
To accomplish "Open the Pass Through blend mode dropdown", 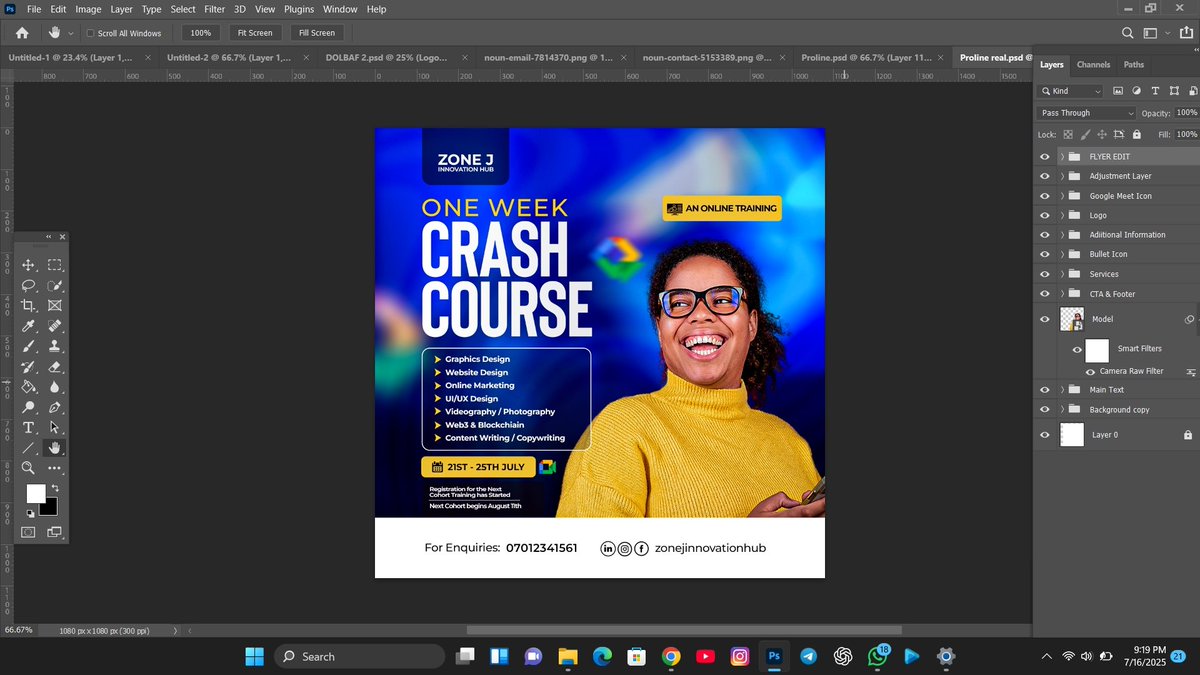I will (x=1086, y=113).
